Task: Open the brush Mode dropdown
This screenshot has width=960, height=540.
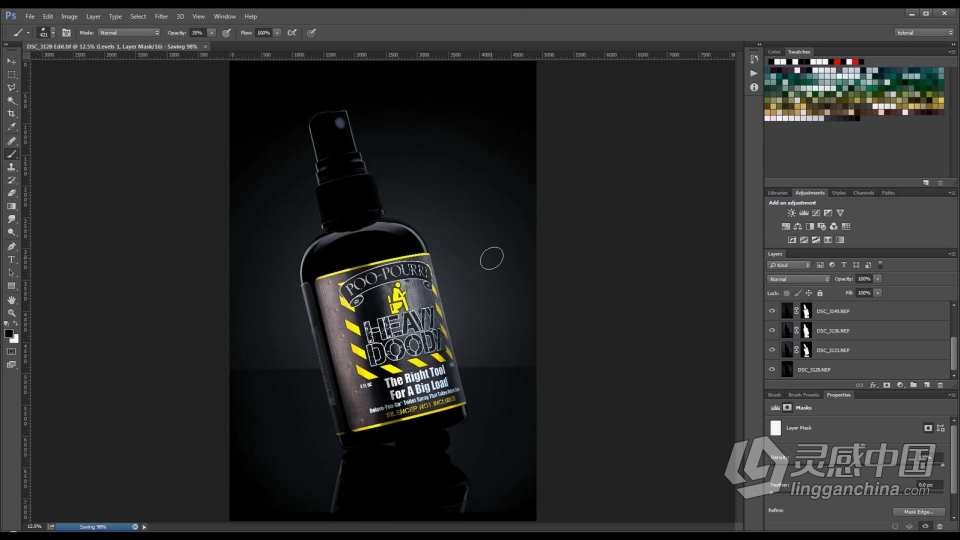Action: coord(128,32)
